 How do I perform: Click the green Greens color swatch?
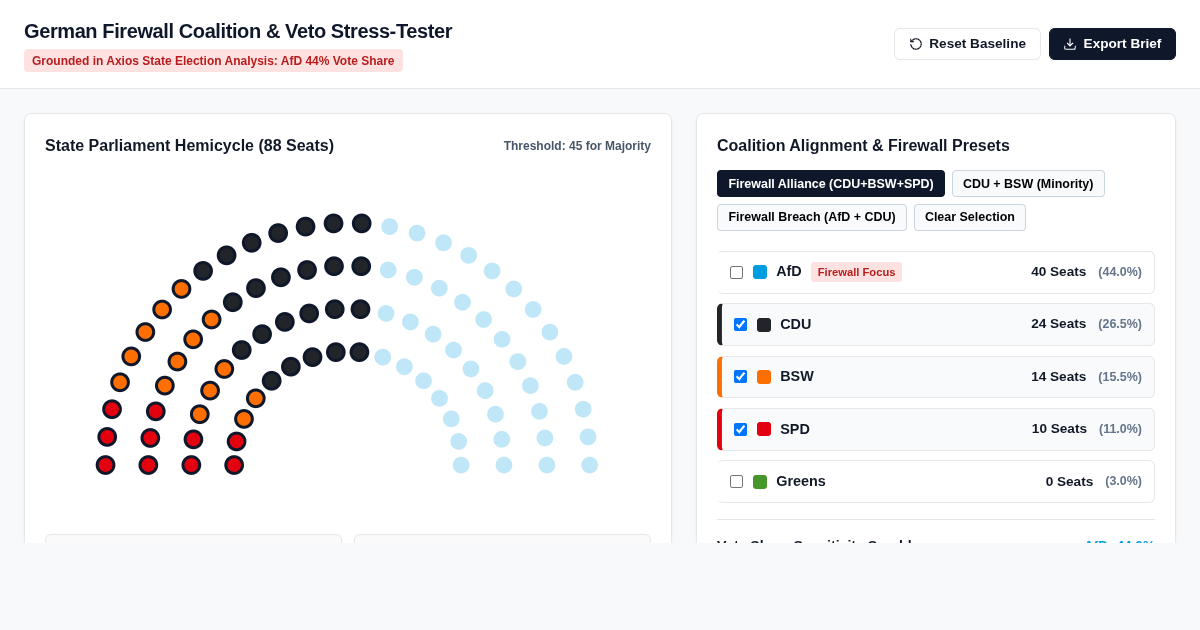(x=760, y=481)
